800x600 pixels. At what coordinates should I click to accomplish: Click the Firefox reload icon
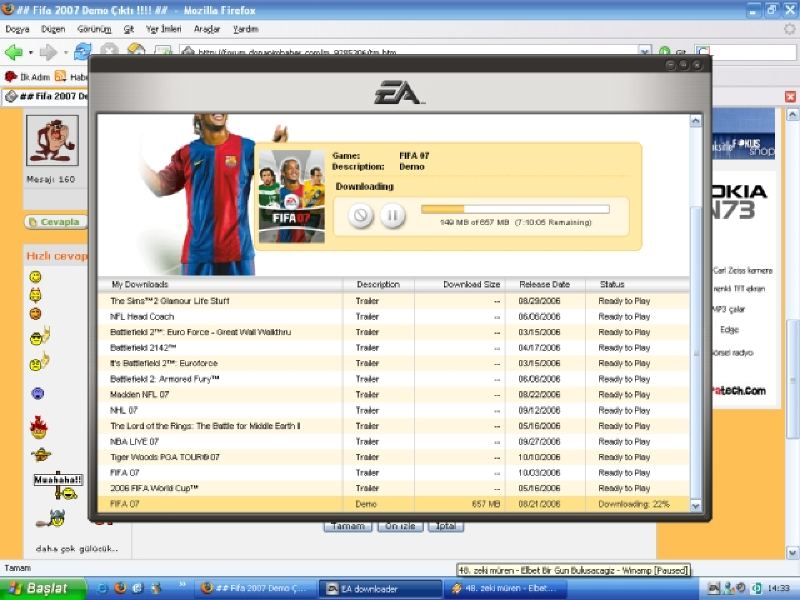click(83, 51)
